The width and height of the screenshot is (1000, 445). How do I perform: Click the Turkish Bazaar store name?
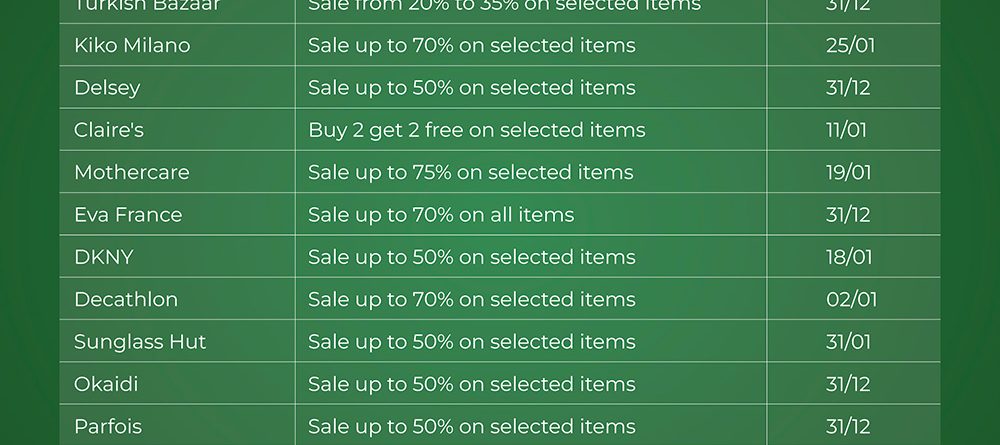(x=147, y=6)
